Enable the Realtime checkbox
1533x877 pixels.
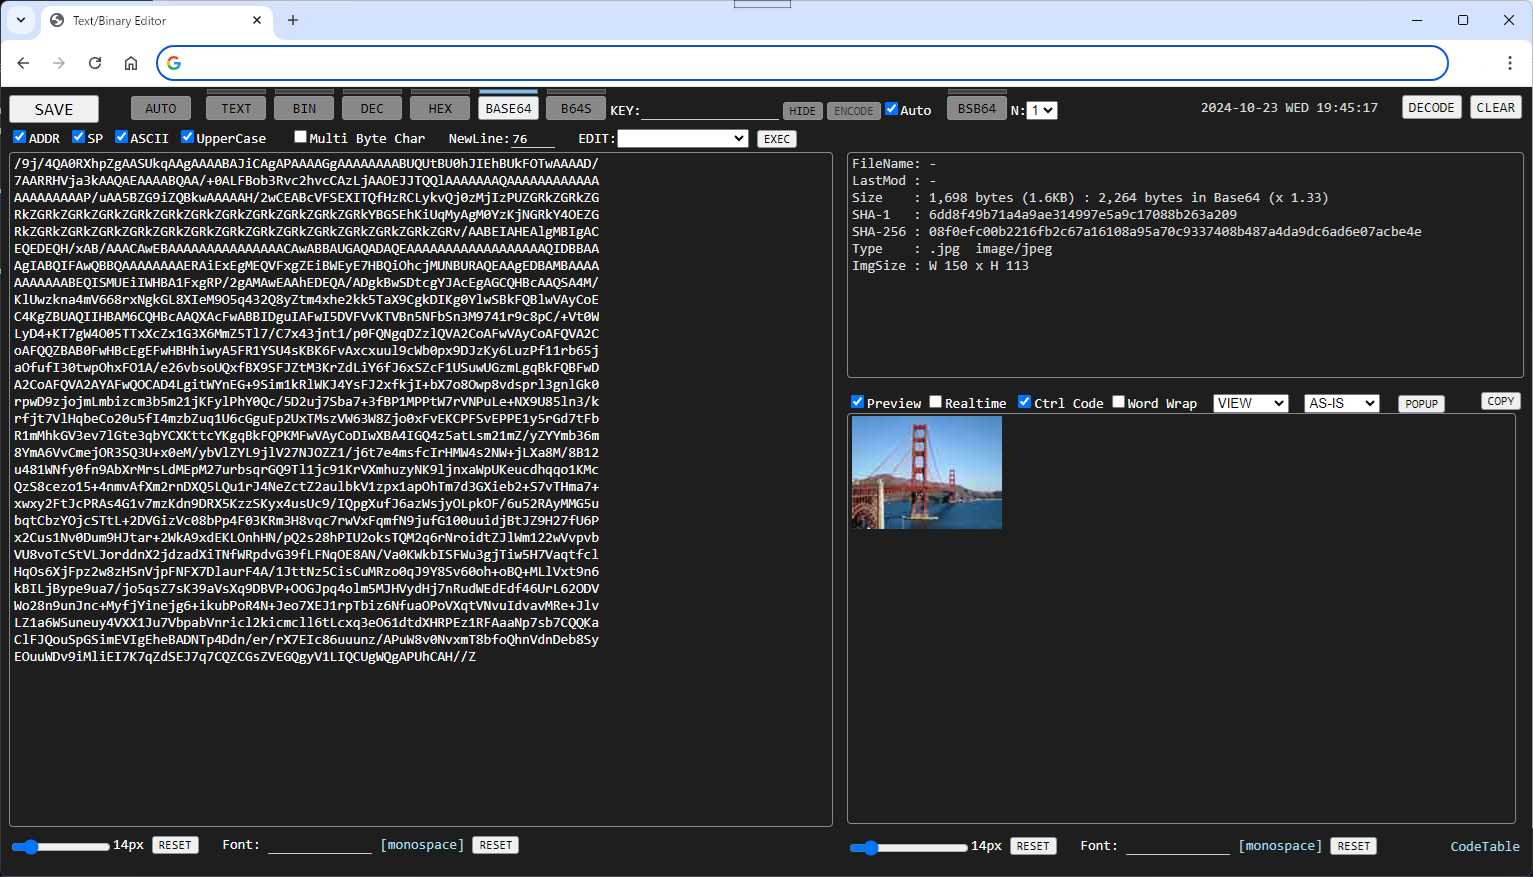click(x=936, y=402)
